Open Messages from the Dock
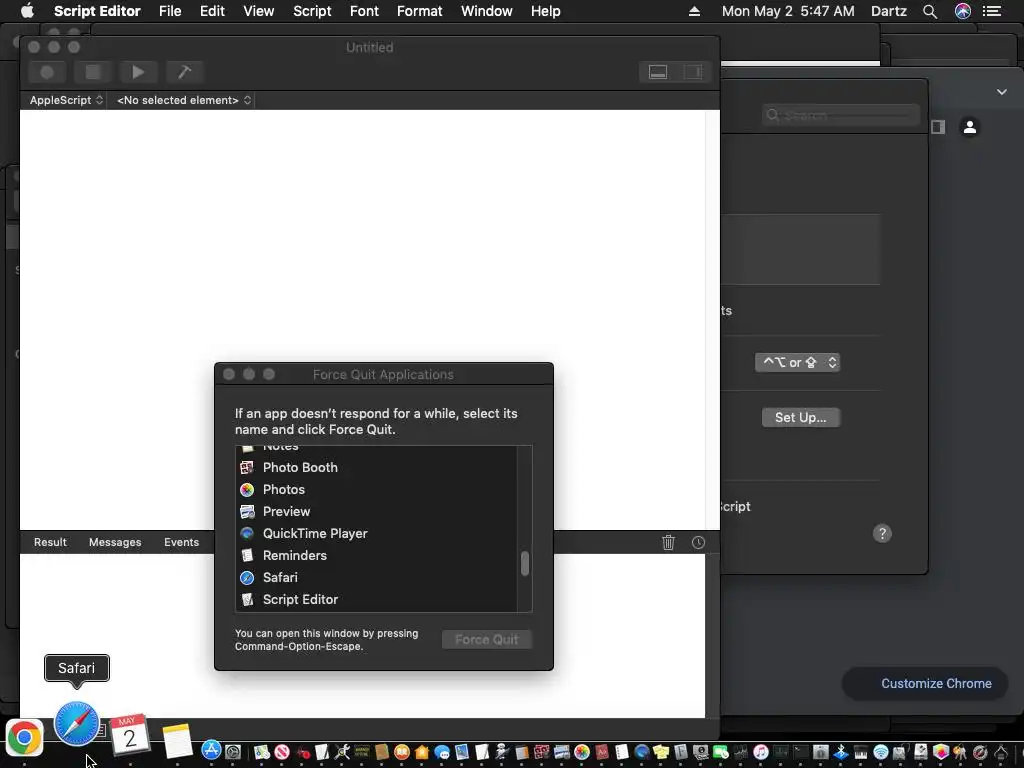 tap(441, 752)
